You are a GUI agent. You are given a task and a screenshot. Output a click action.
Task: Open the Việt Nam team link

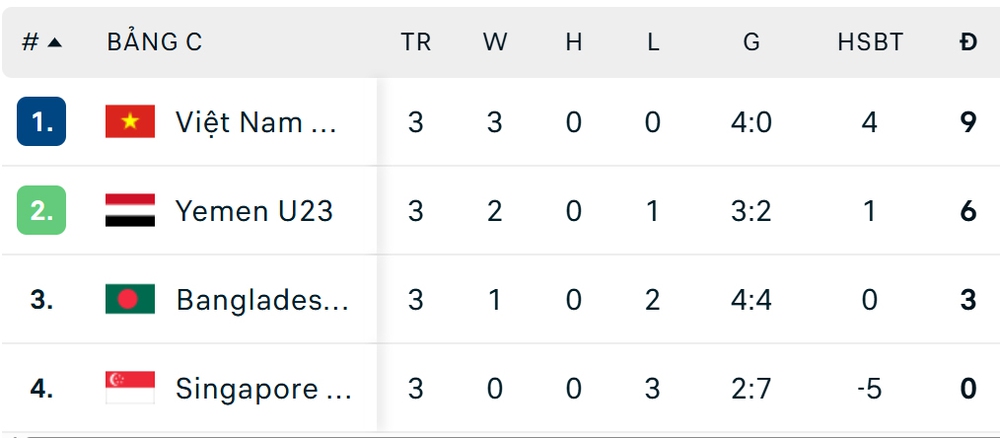256,122
